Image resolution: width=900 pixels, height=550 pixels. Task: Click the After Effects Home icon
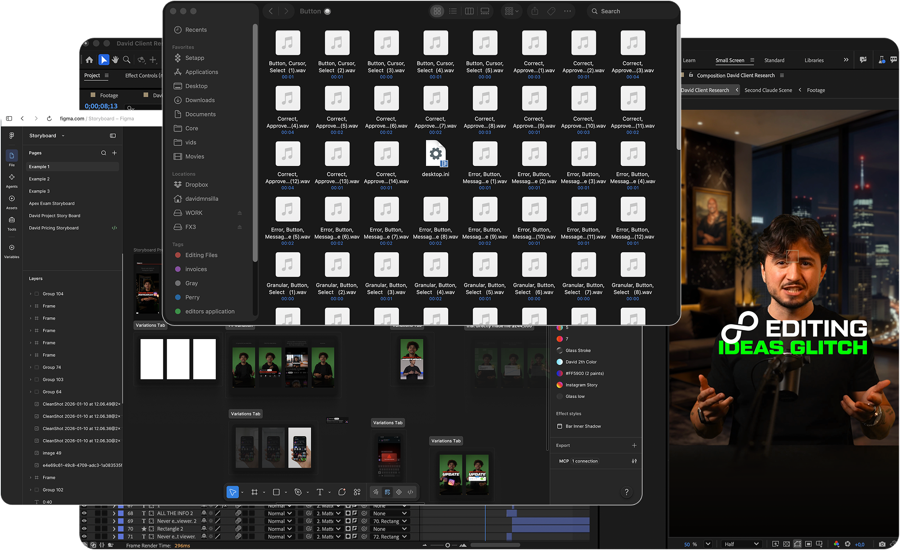[x=89, y=60]
